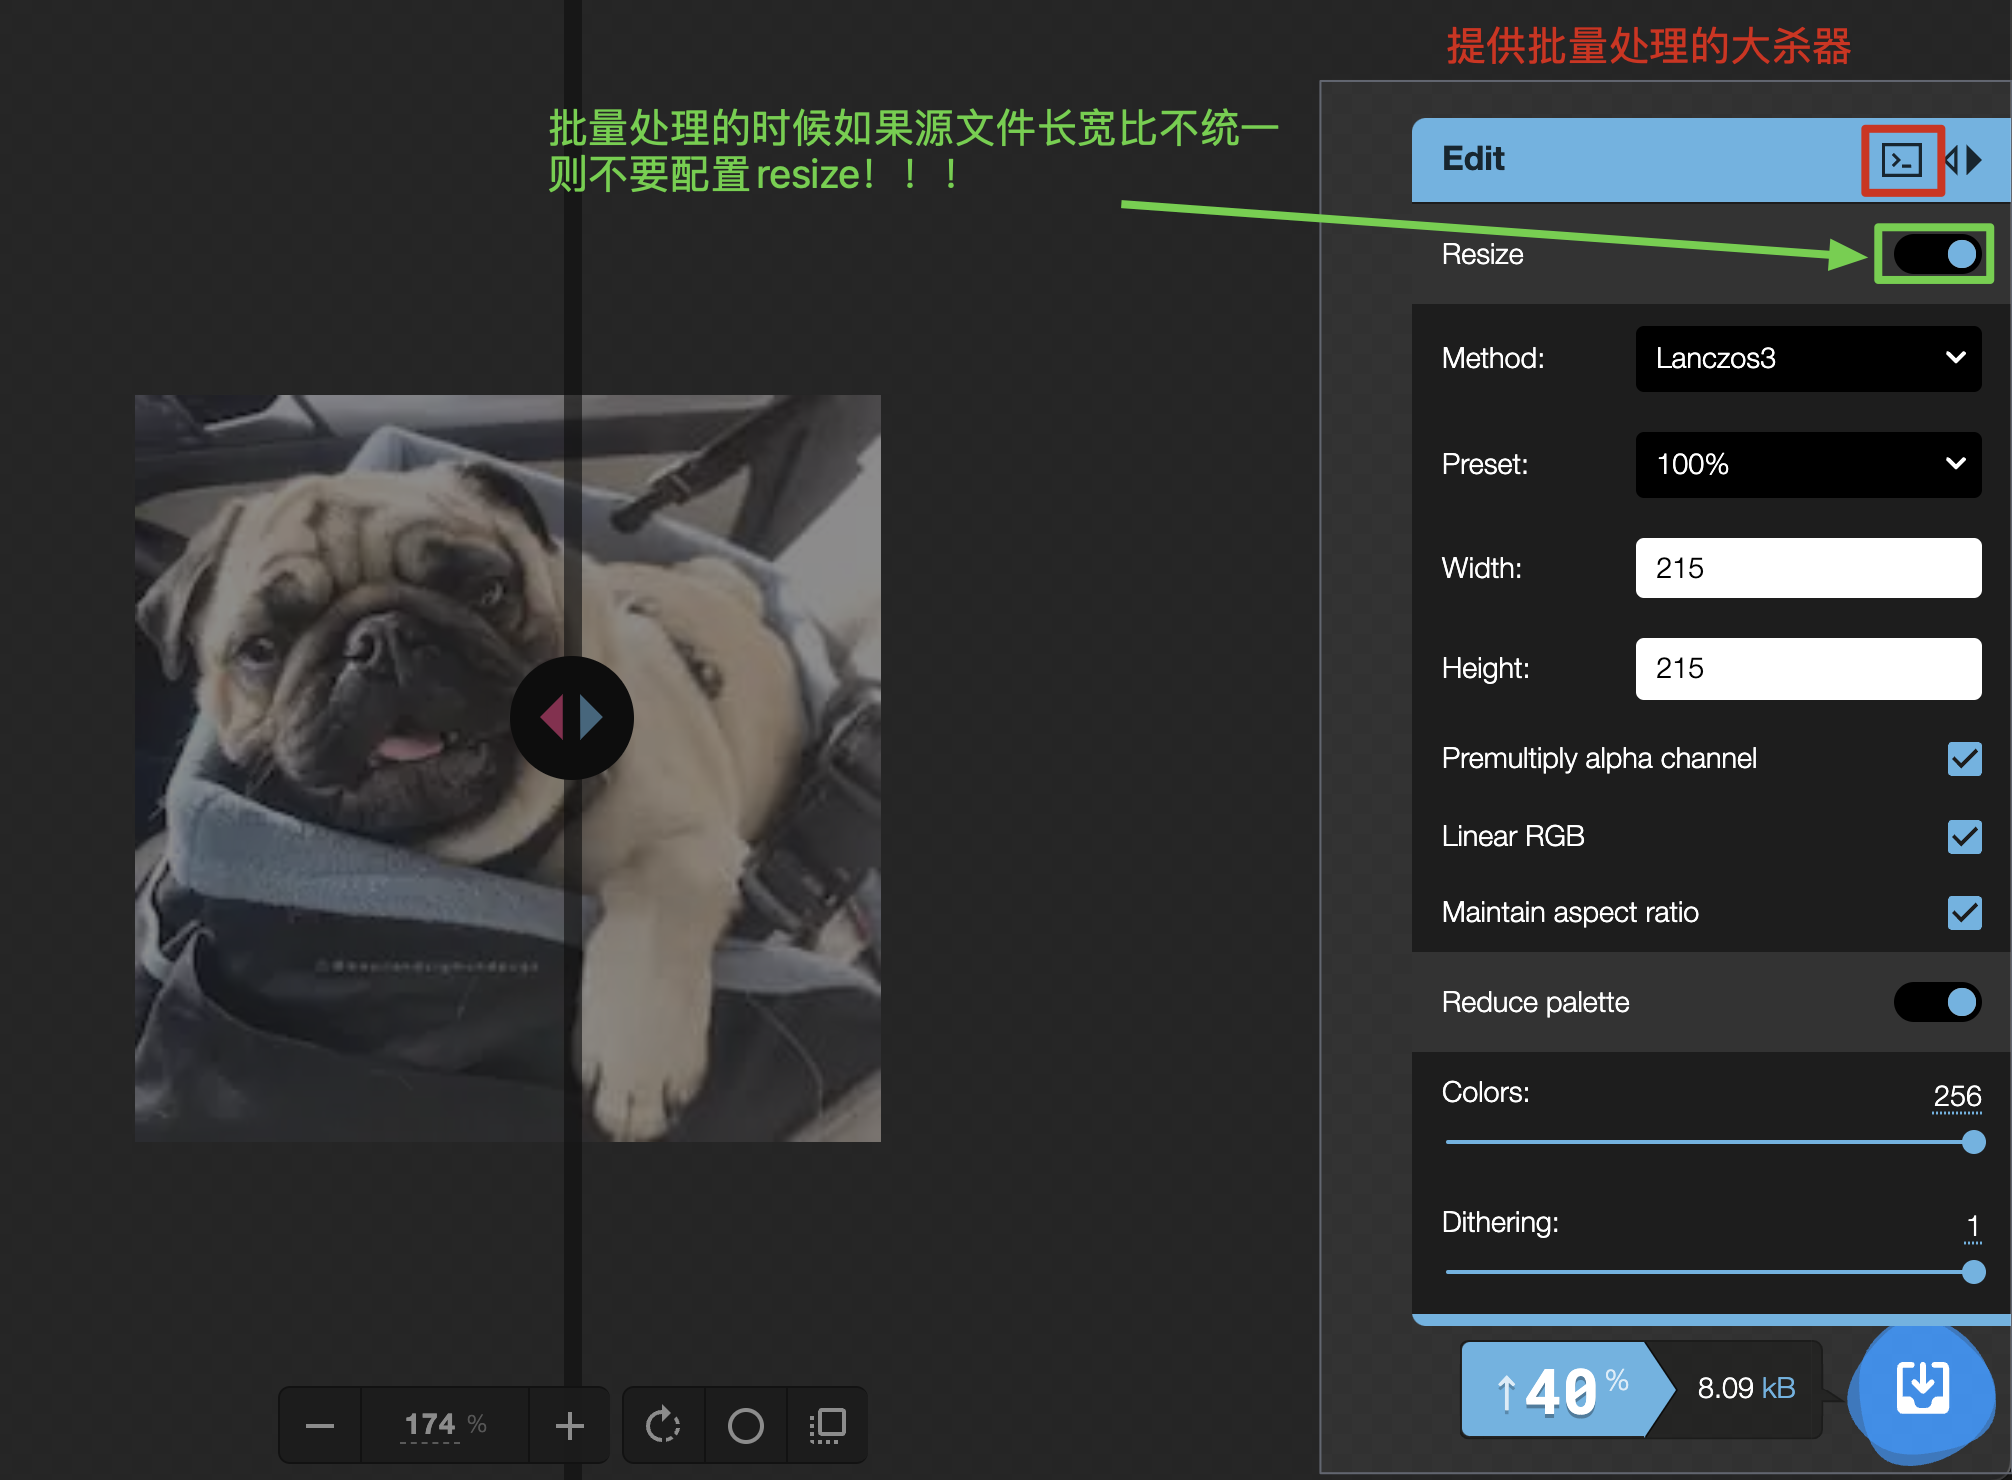The height and width of the screenshot is (1480, 2012).
Task: Download the compressed image
Action: [1922, 1388]
